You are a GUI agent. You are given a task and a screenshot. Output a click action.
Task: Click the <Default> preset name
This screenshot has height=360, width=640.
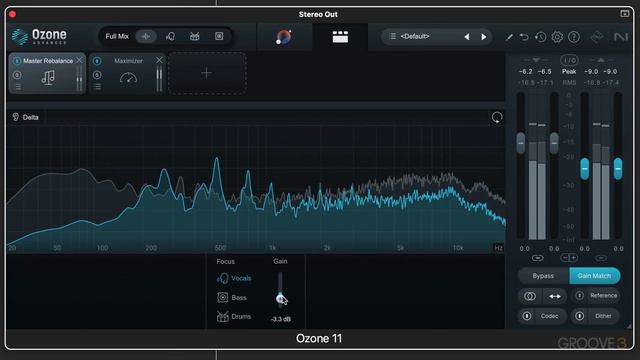[415, 36]
